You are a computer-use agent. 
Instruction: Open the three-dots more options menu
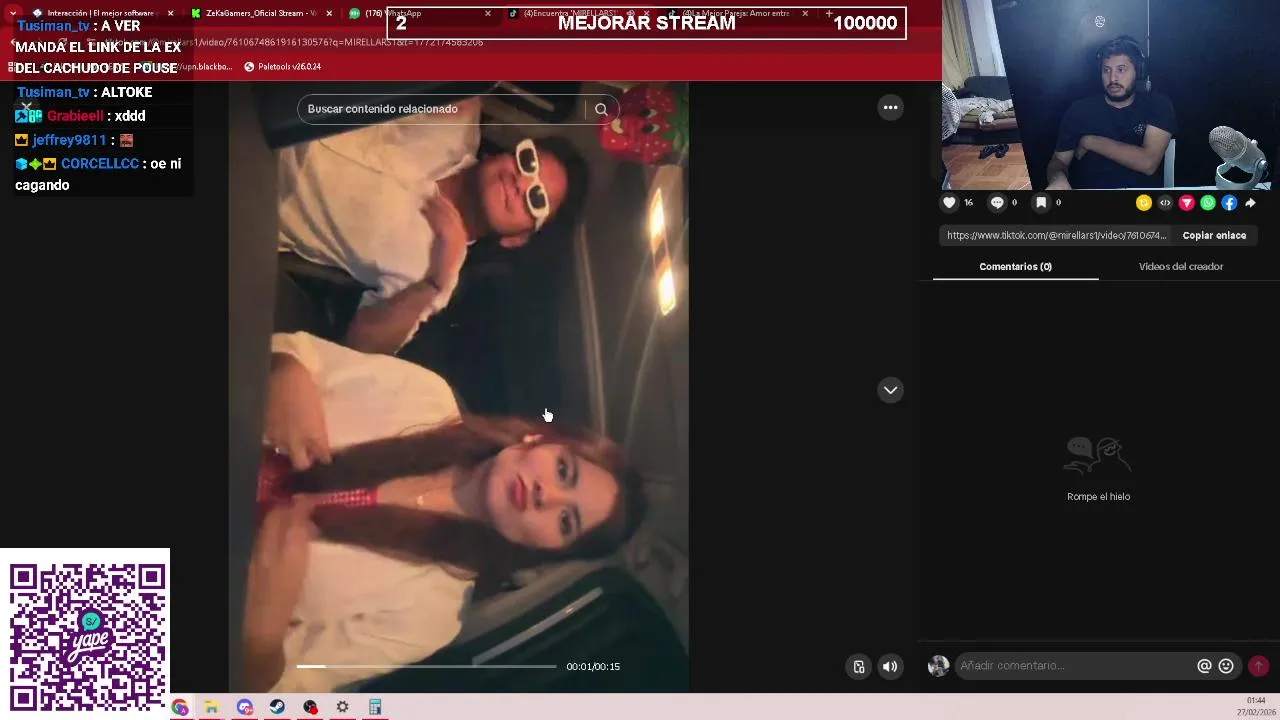tap(890, 107)
